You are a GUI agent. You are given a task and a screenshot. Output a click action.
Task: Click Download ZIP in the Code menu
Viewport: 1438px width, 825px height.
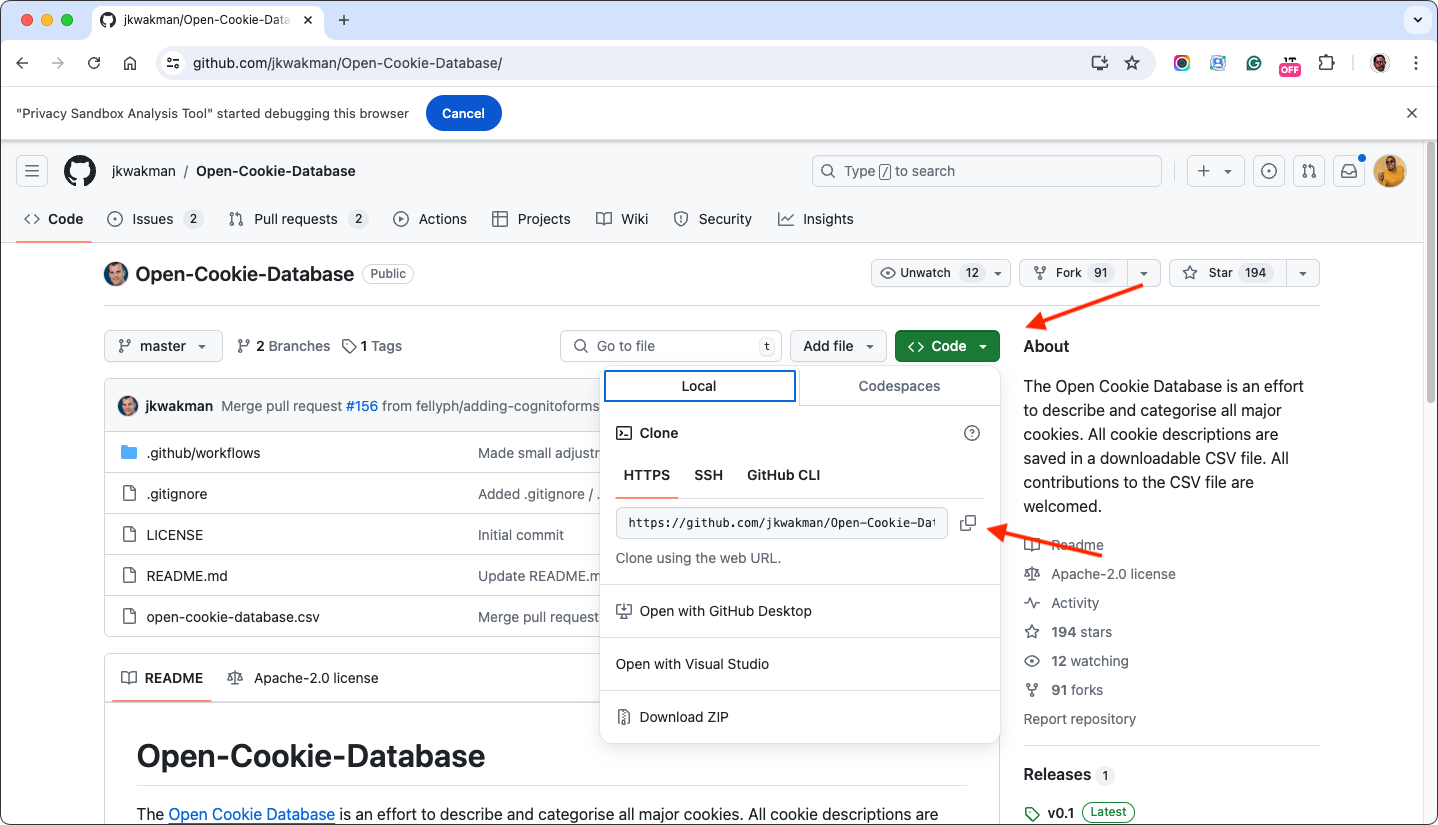[800, 717]
